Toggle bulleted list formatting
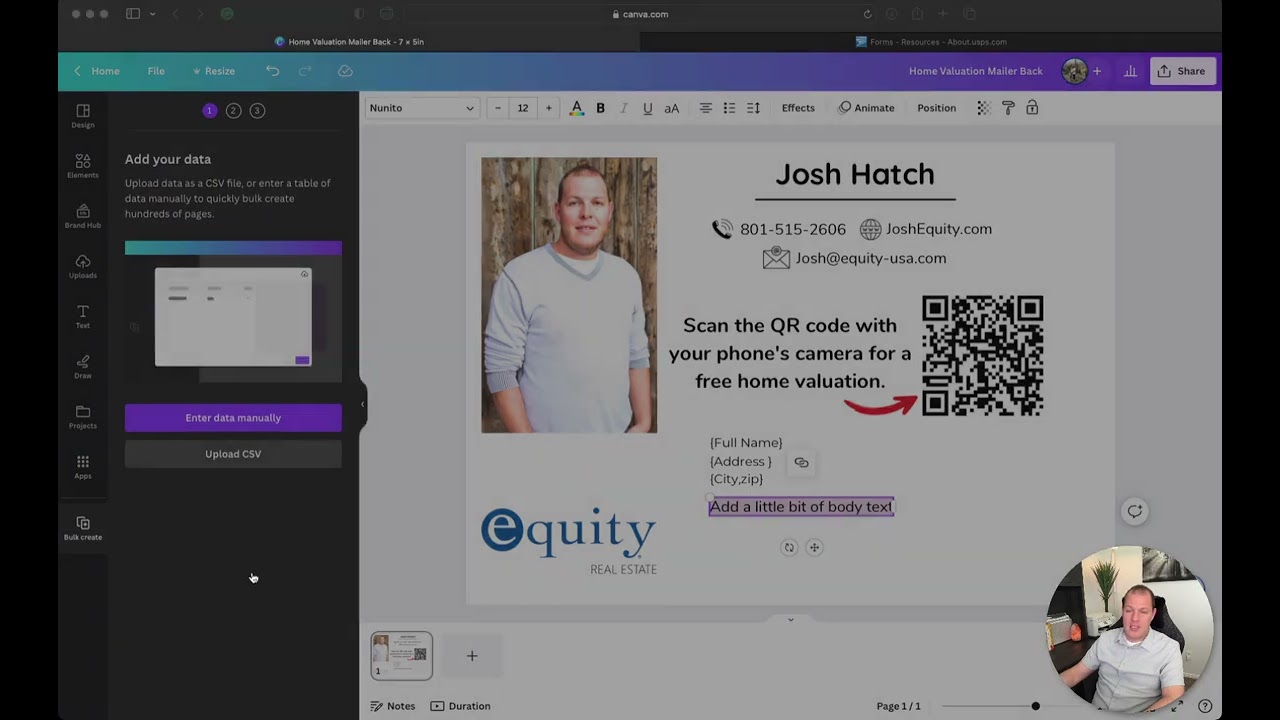The height and width of the screenshot is (720, 1280). [729, 108]
